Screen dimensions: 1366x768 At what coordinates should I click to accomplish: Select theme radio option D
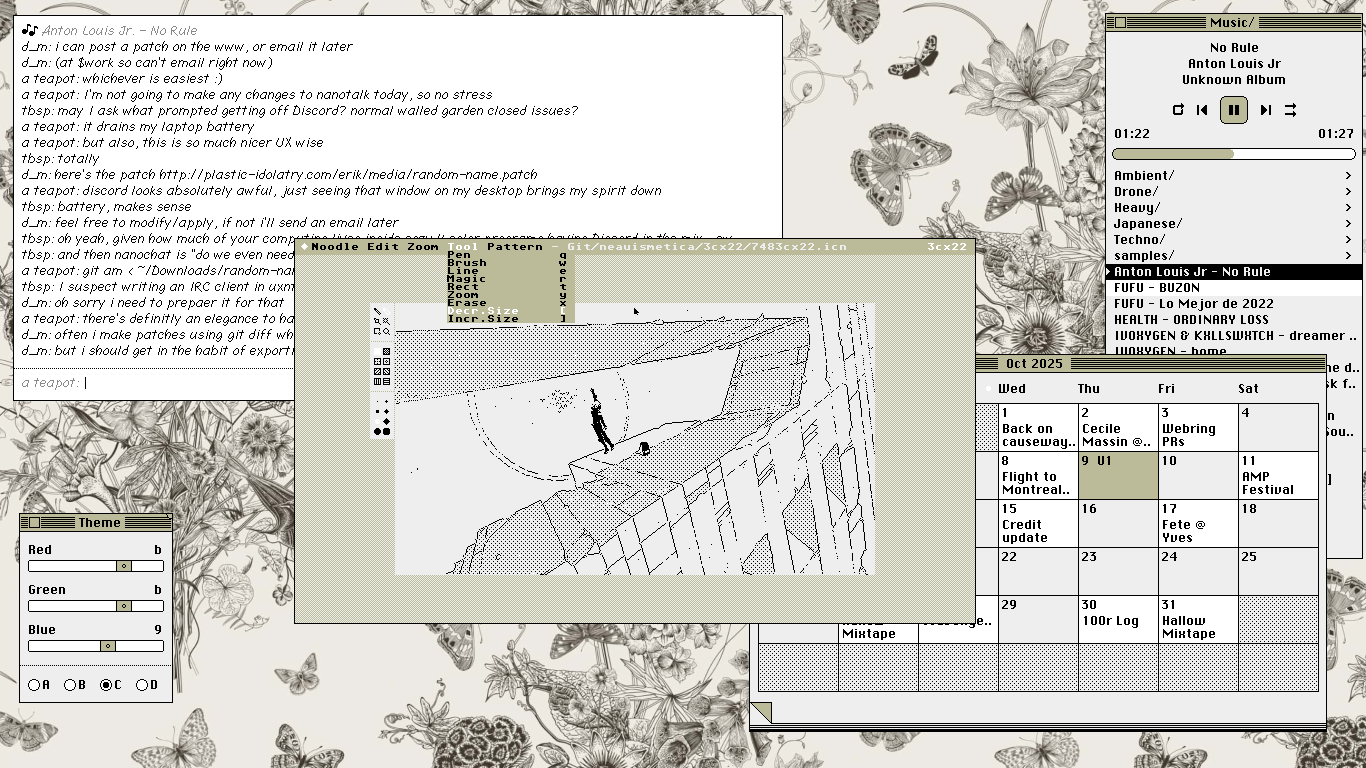click(x=142, y=685)
